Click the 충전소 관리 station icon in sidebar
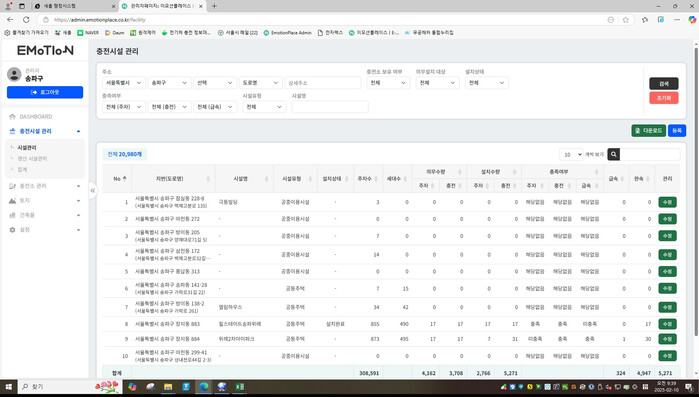This screenshot has height=397, width=699. click(12, 186)
